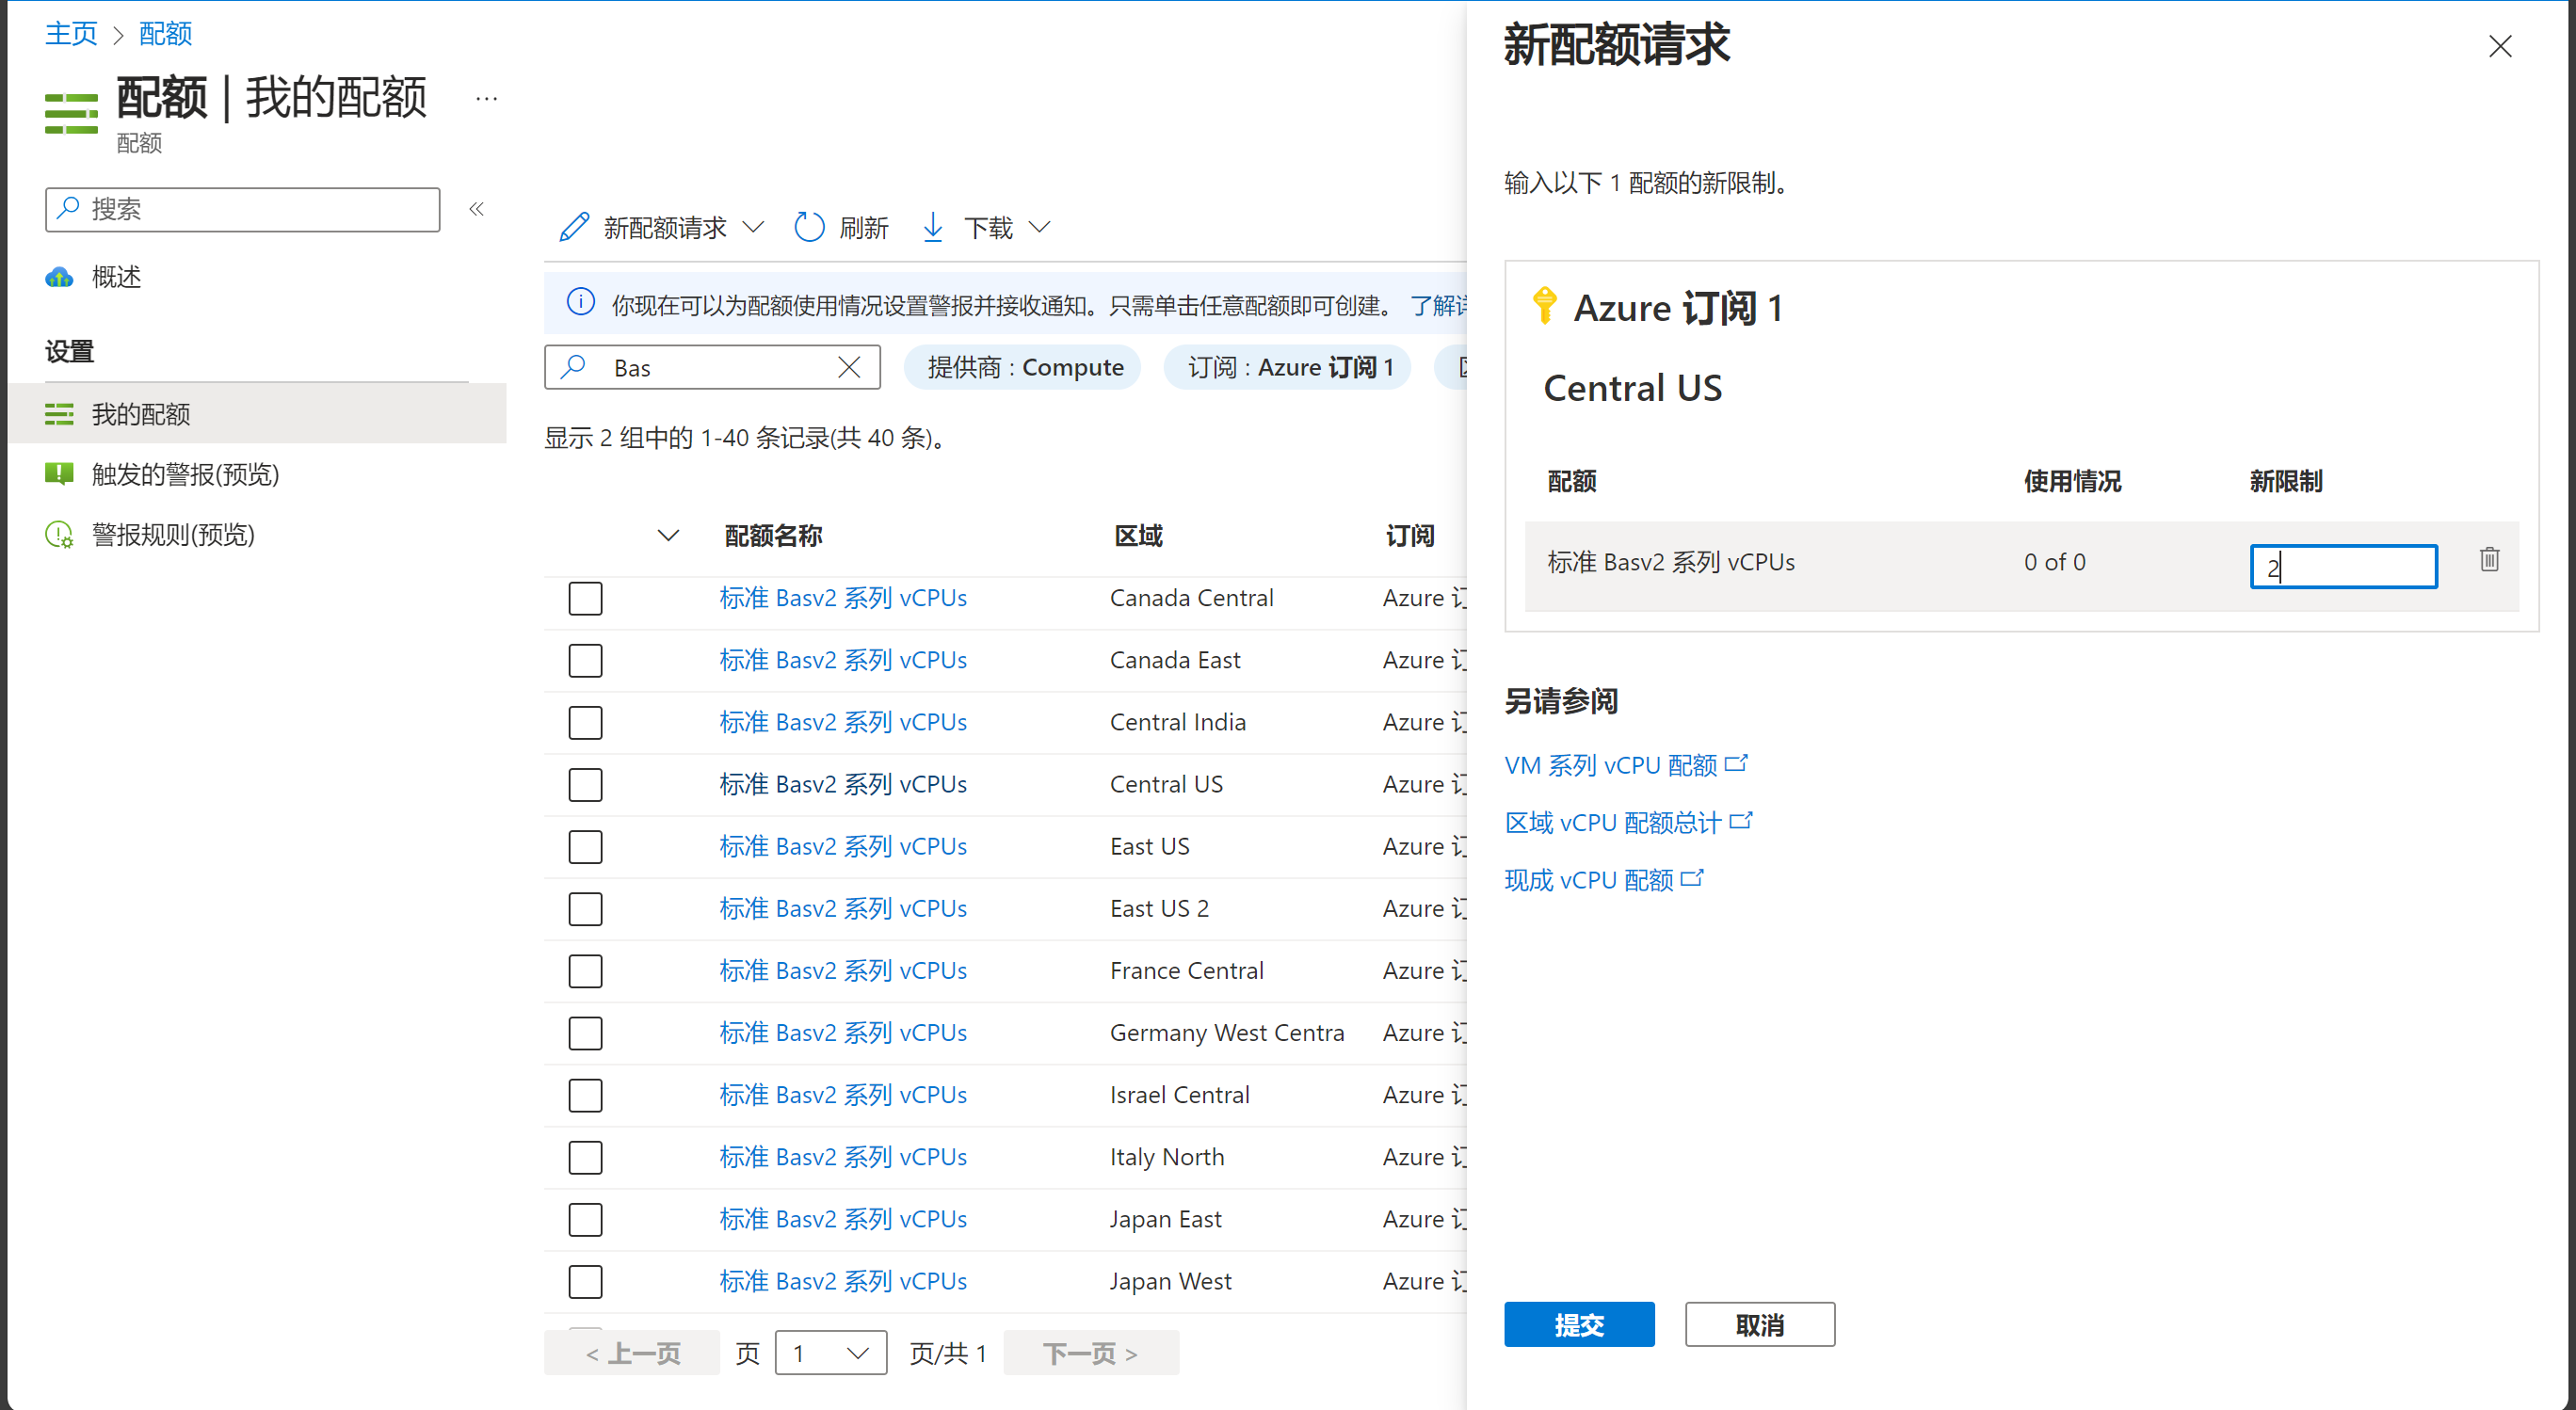
Task: Select checkbox for Germany West Central row
Action: 585,1033
